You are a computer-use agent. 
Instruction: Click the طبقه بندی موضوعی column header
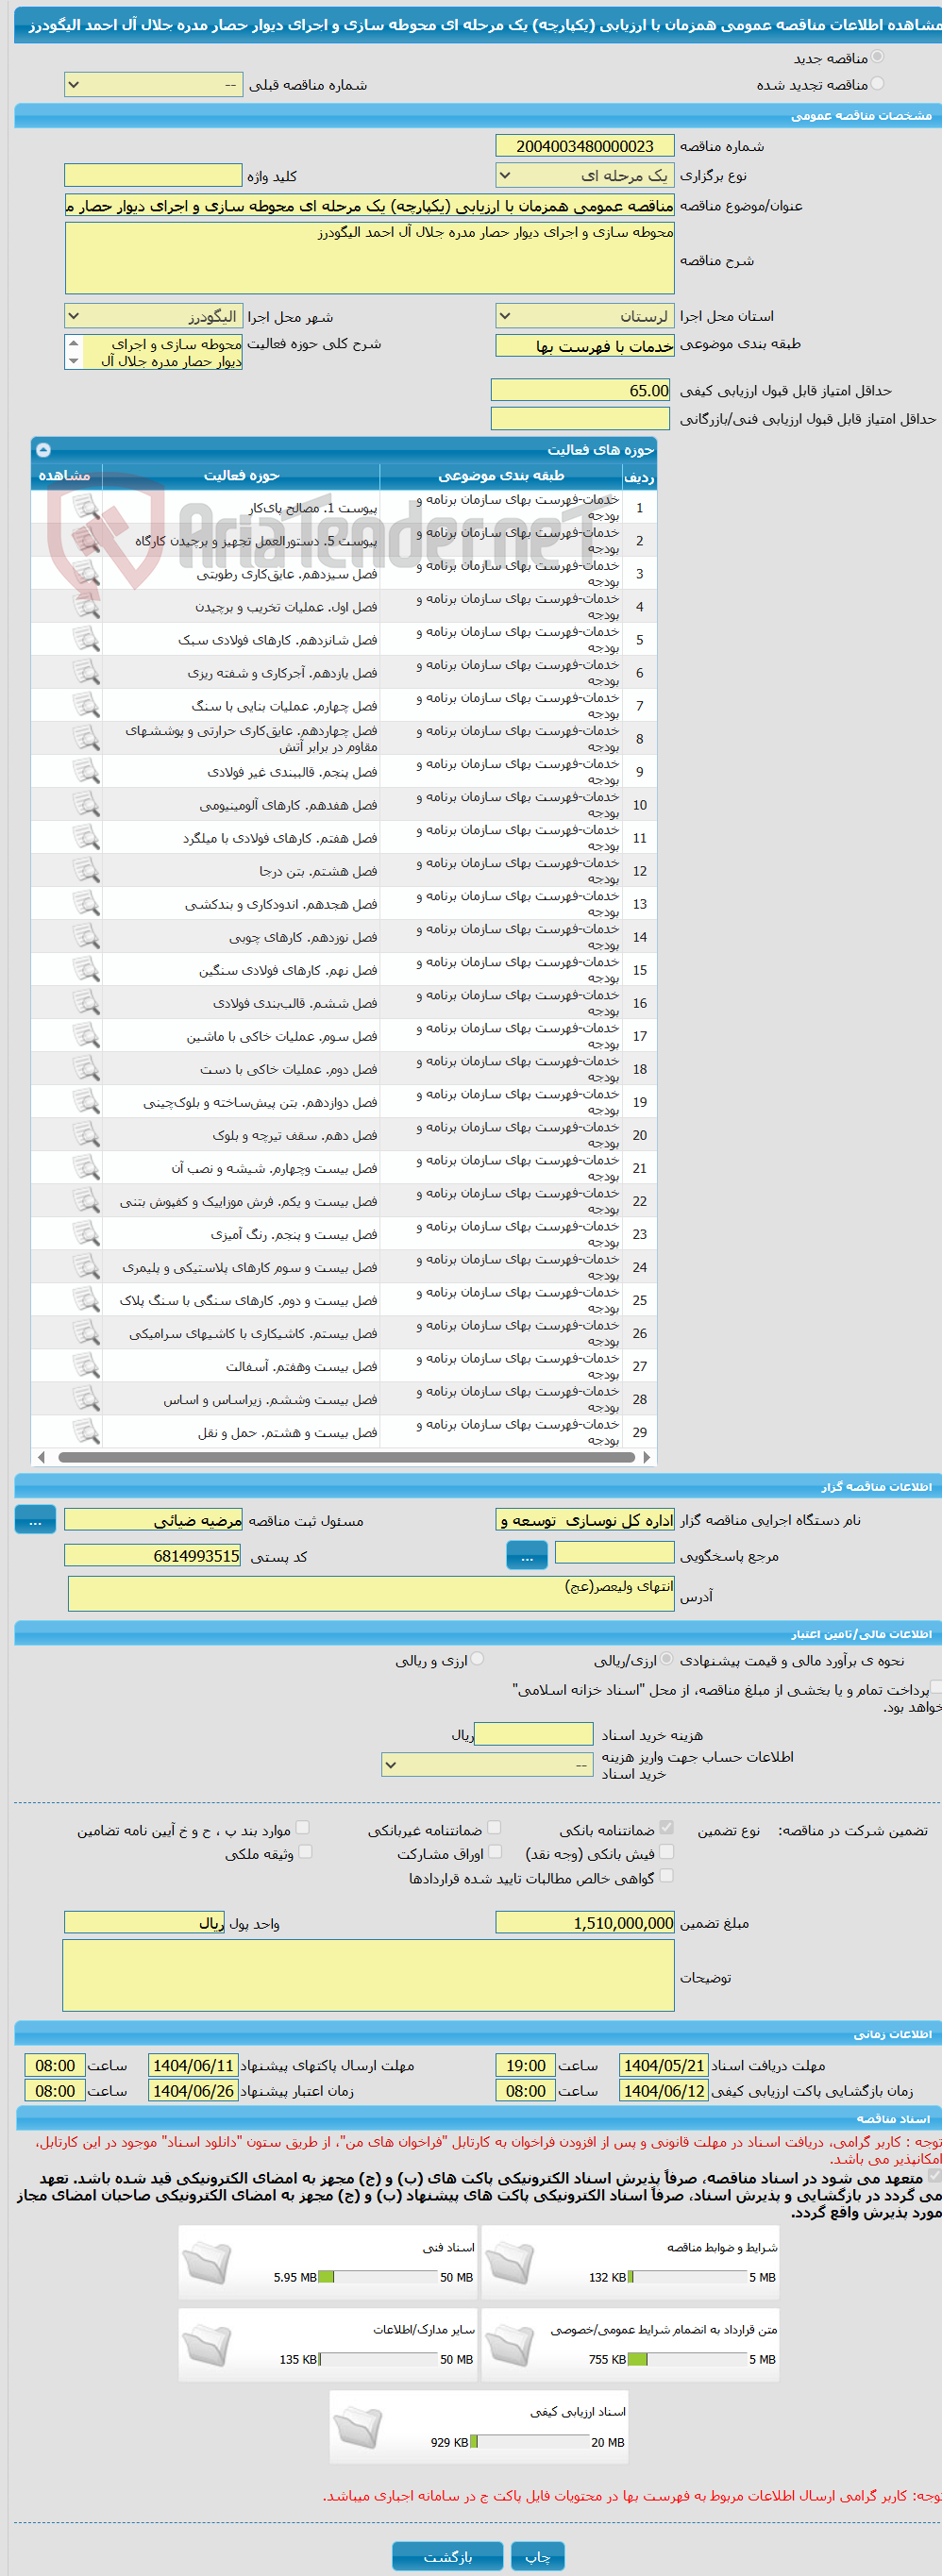tap(501, 476)
